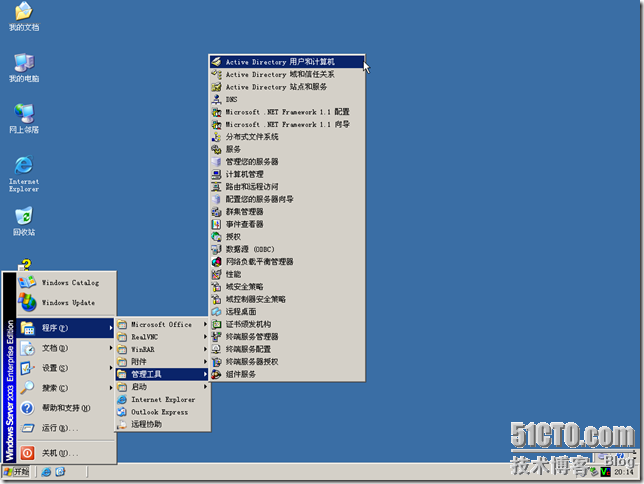The width and height of the screenshot is (644, 484).
Task: Click the 授权 icon
Action: 216,237
